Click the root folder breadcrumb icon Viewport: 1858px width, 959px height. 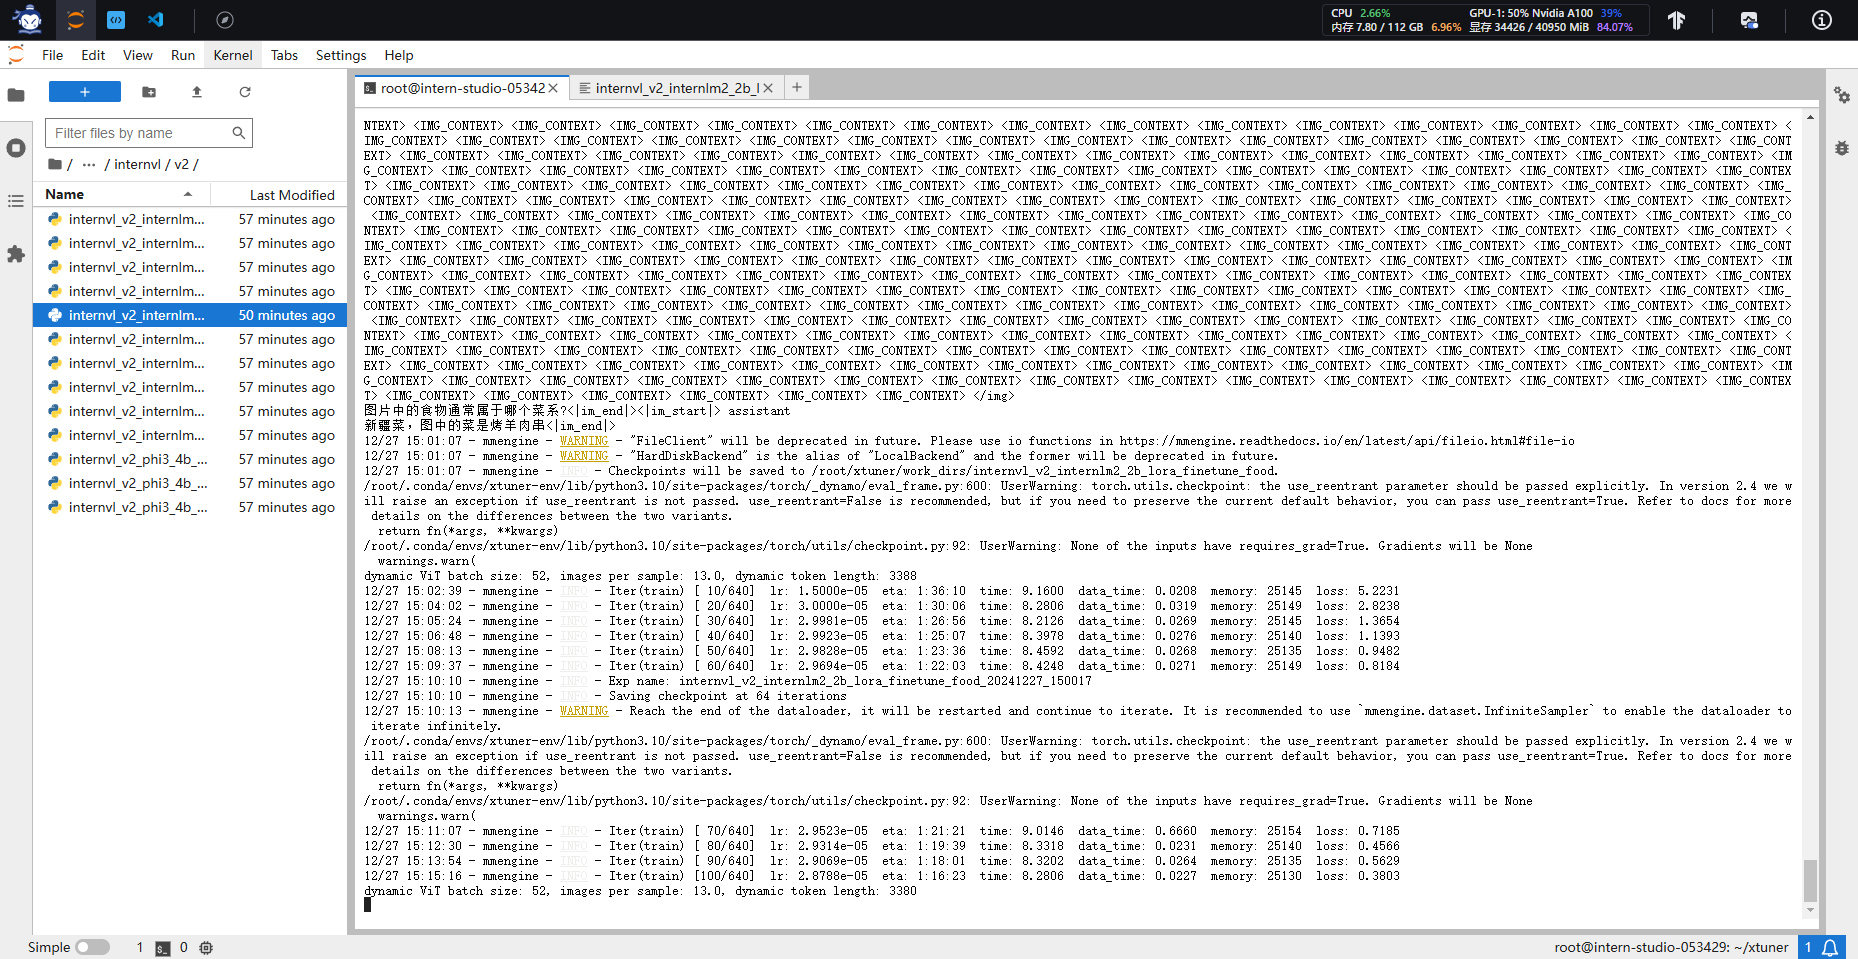click(x=55, y=164)
